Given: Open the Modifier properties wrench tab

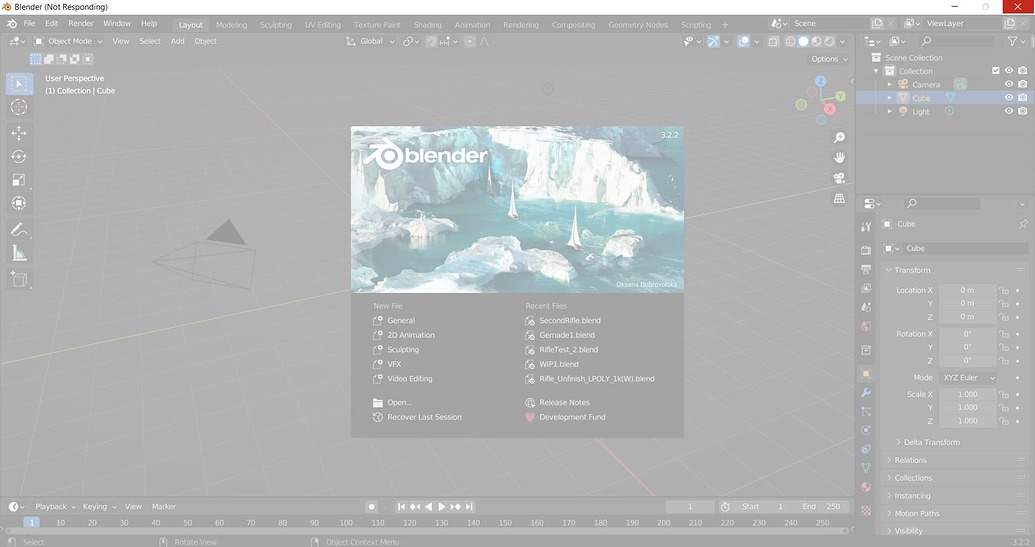Looking at the screenshot, I should (866, 393).
